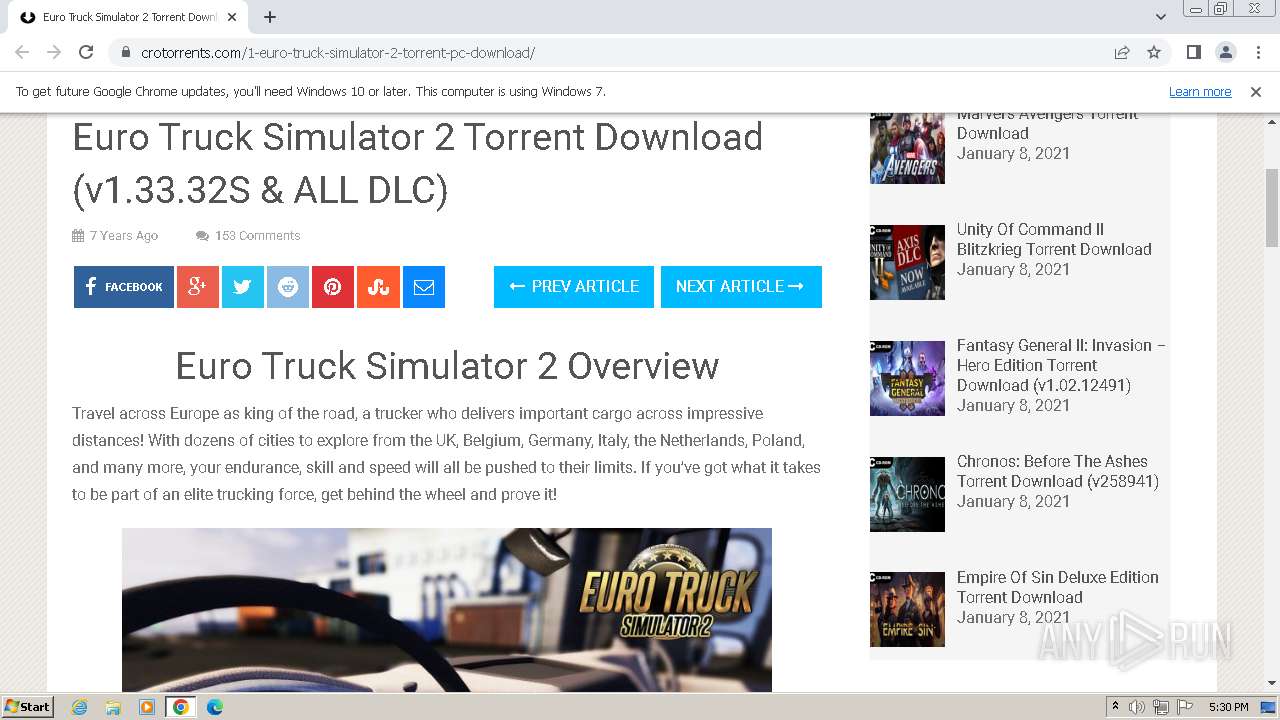The height and width of the screenshot is (720, 1280).
Task: Go to NEXT ARTICLE
Action: [741, 287]
